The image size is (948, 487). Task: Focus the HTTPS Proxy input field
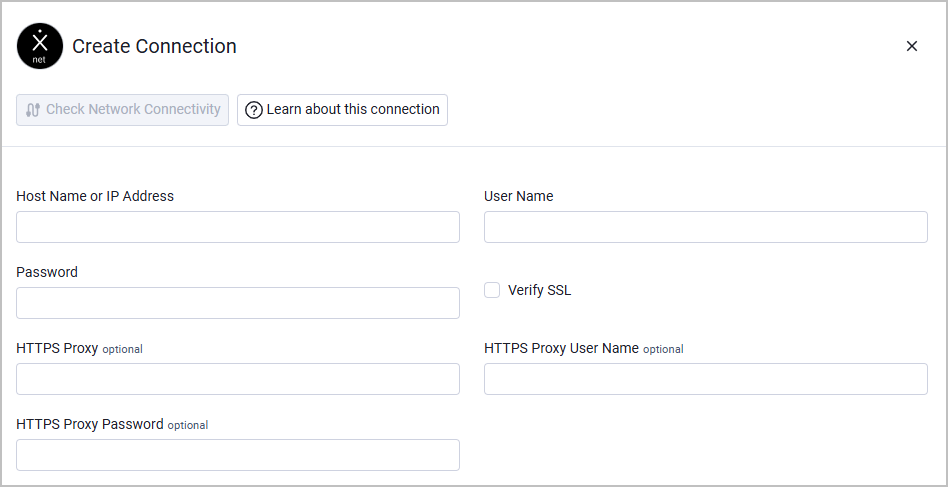pyautogui.click(x=238, y=379)
